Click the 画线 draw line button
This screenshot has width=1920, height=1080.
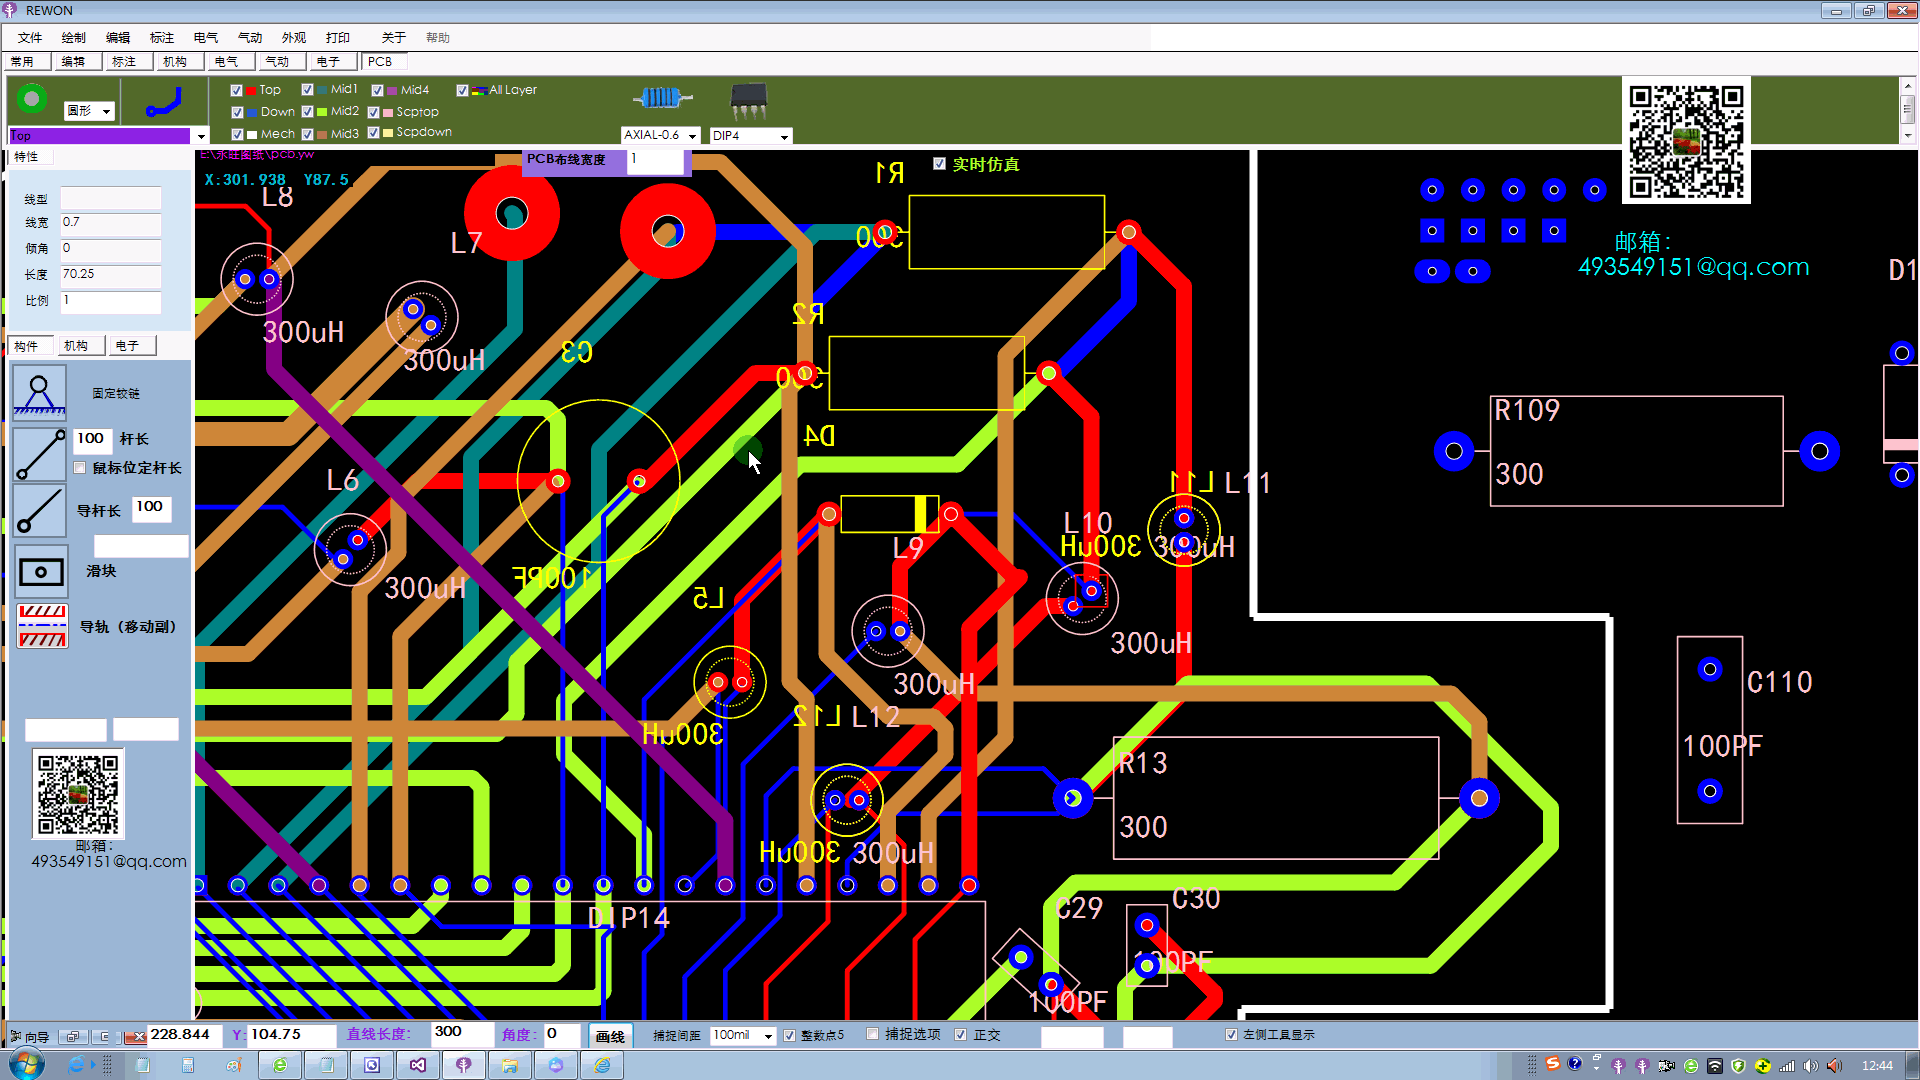click(610, 1036)
